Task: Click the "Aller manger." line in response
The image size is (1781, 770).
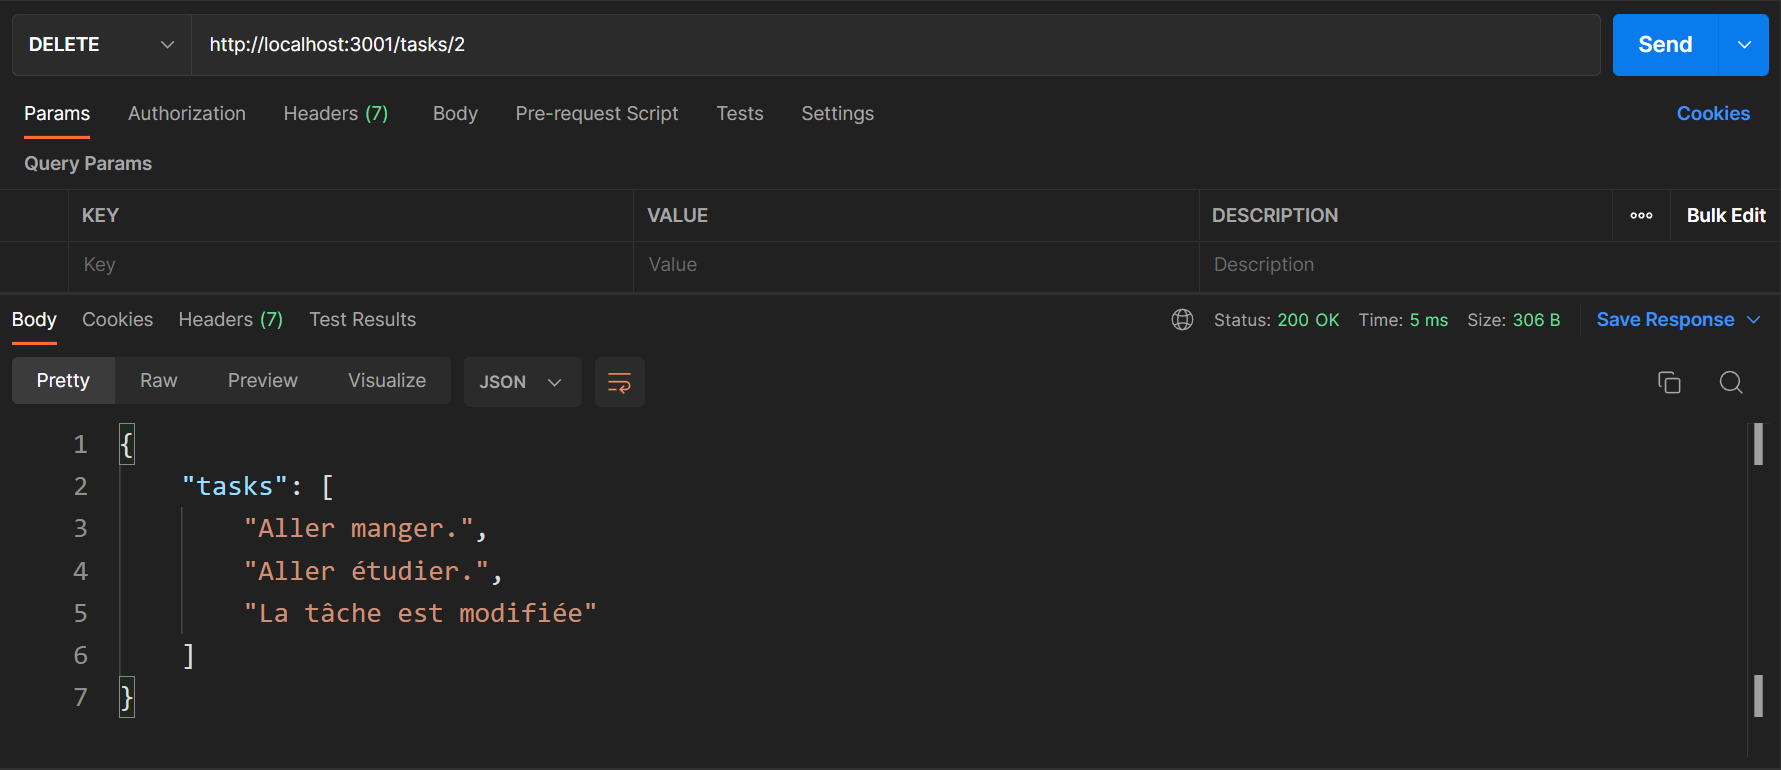Action: (365, 529)
